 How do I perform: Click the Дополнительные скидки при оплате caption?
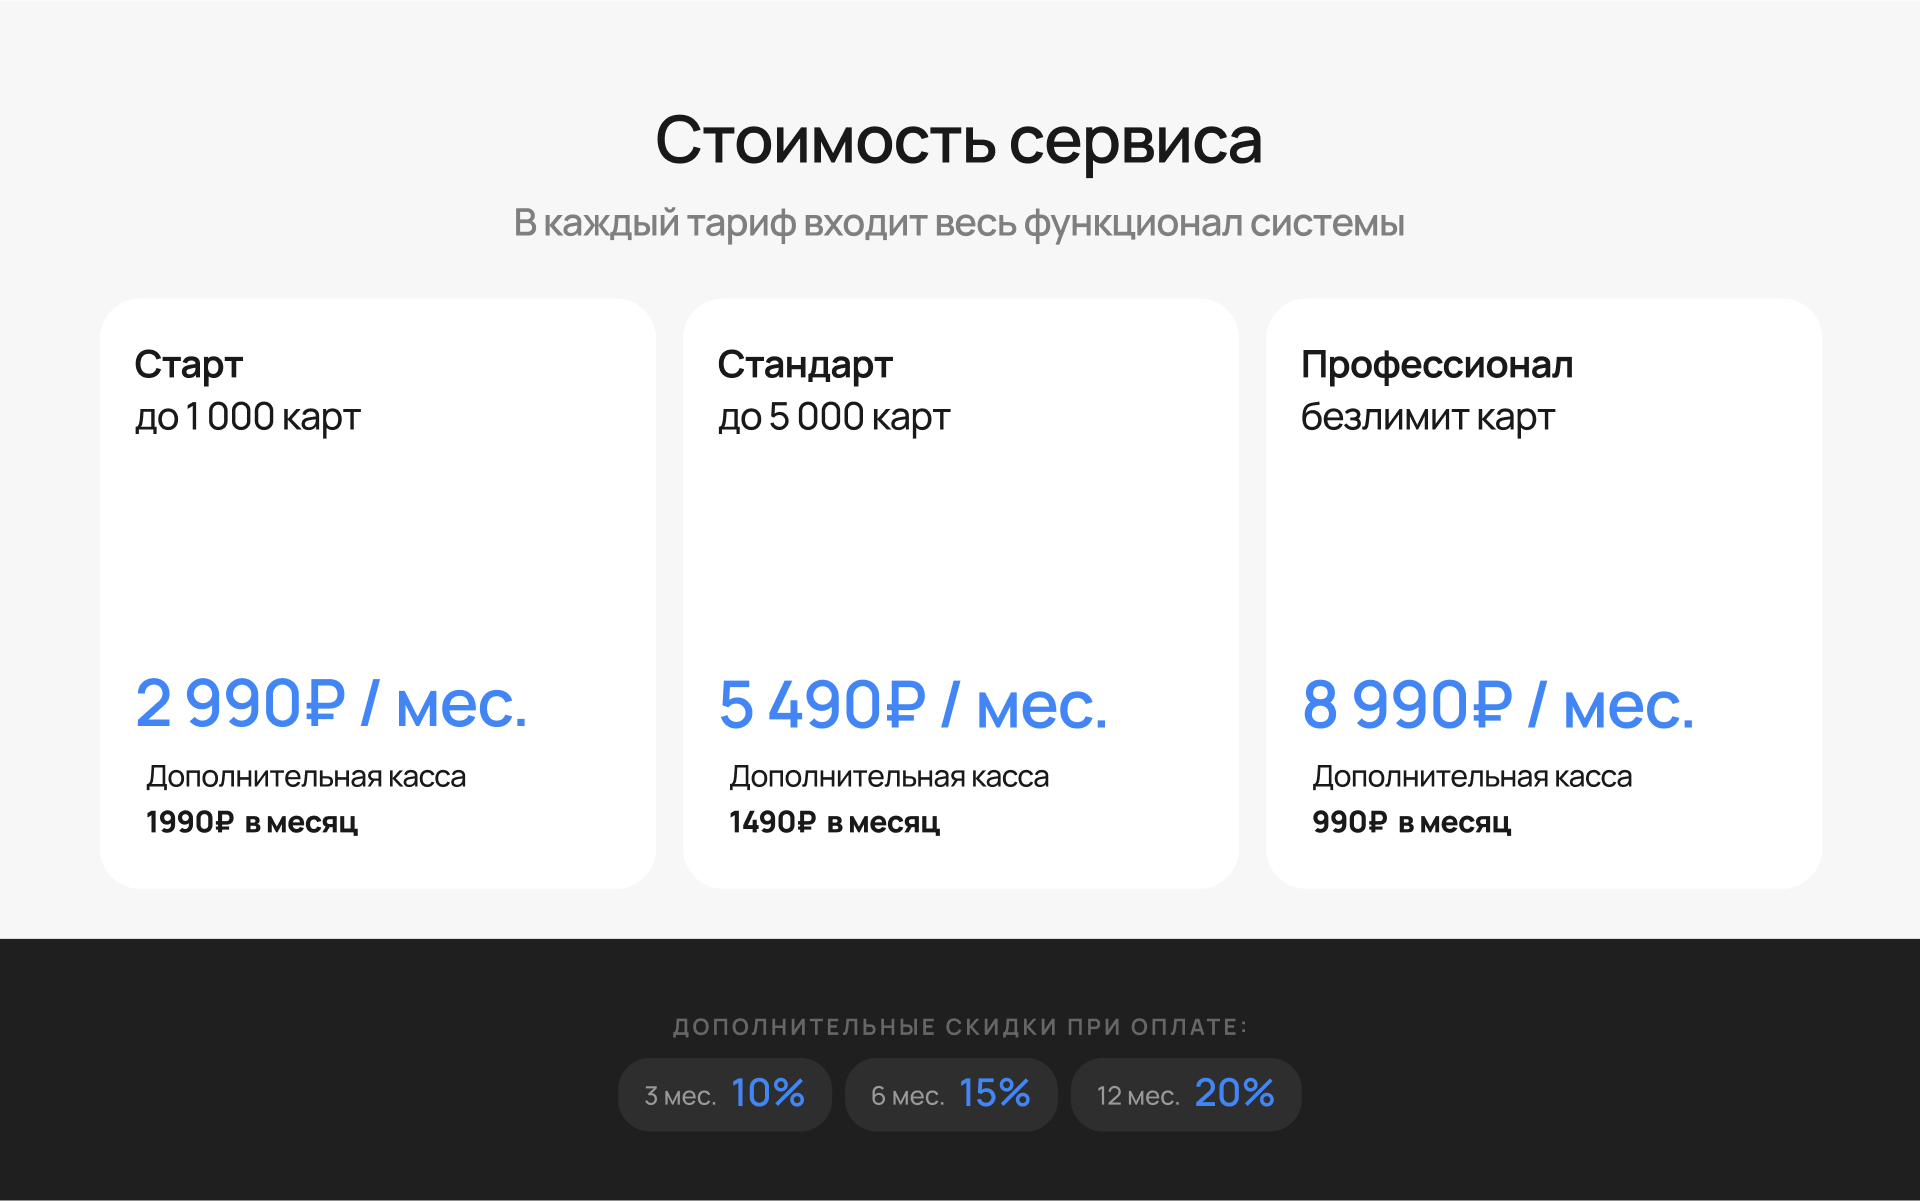pyautogui.click(x=960, y=1027)
